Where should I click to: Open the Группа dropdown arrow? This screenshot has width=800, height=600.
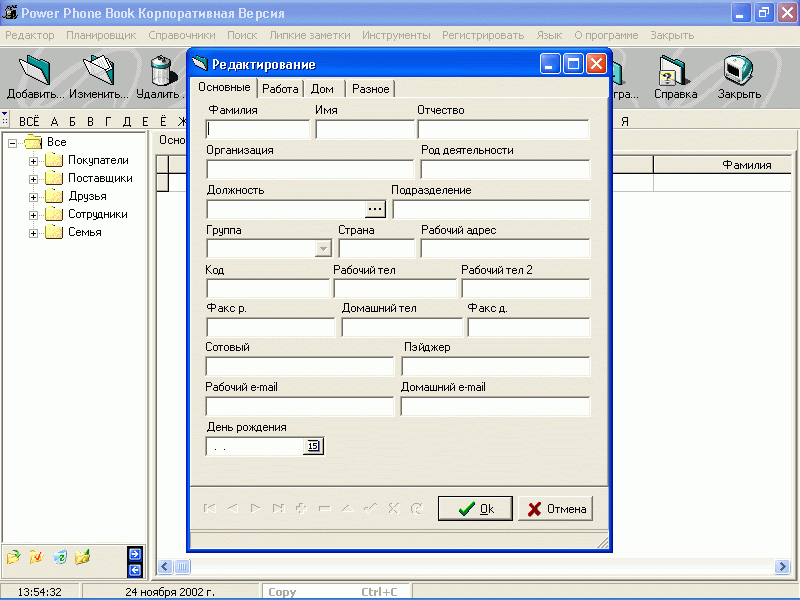323,248
